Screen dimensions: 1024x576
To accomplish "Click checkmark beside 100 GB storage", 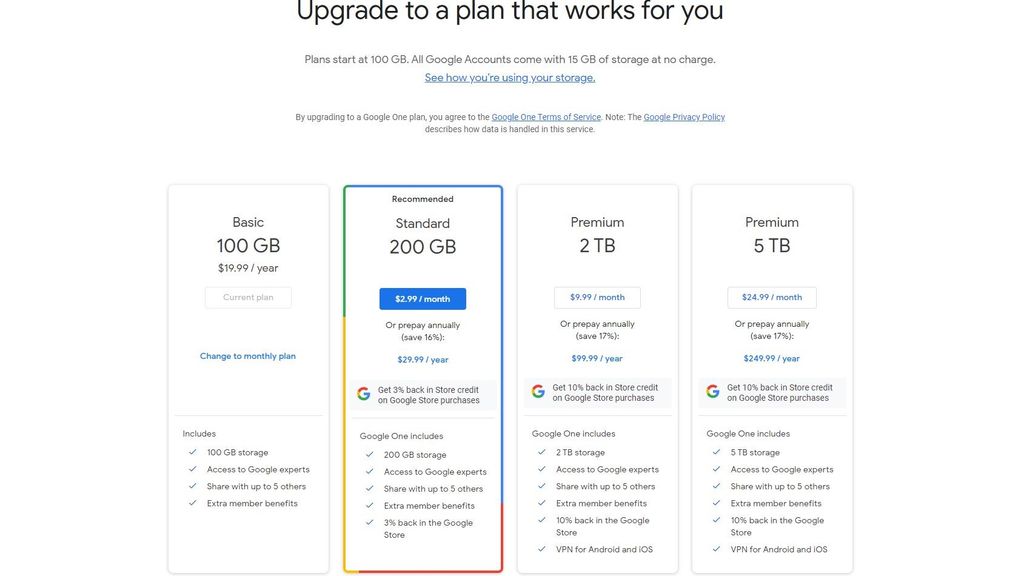I will click(x=193, y=453).
